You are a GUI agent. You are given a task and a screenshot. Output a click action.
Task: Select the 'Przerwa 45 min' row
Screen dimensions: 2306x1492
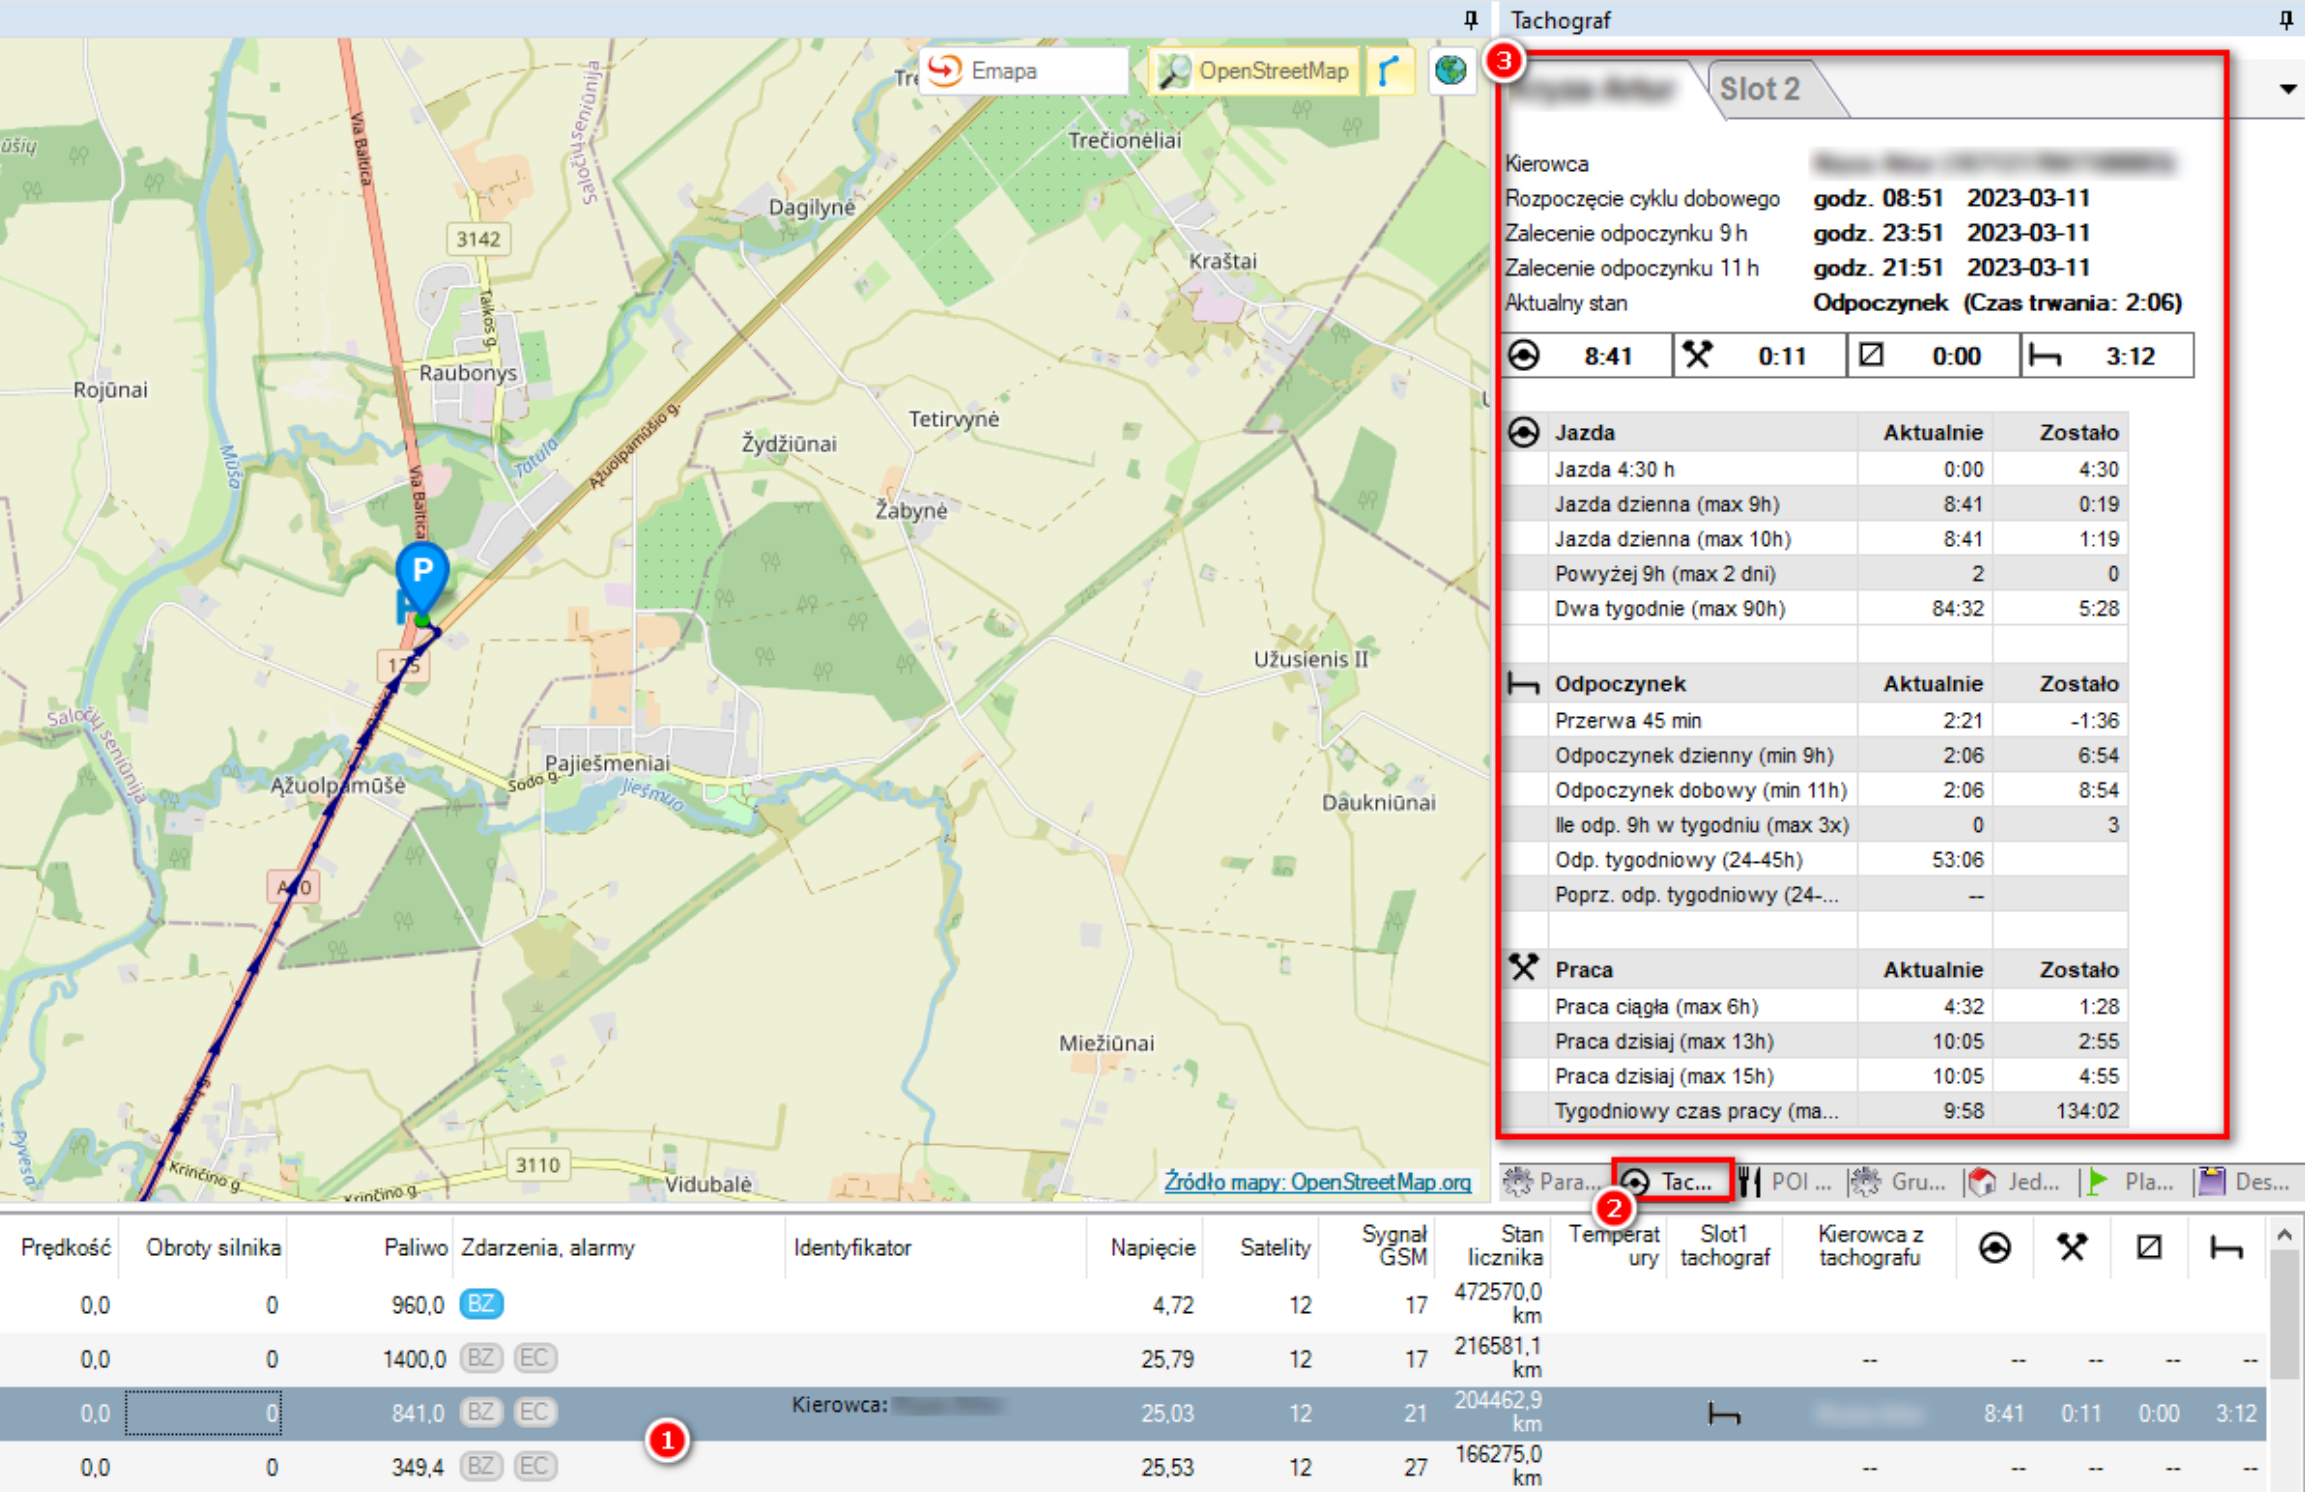(1814, 720)
